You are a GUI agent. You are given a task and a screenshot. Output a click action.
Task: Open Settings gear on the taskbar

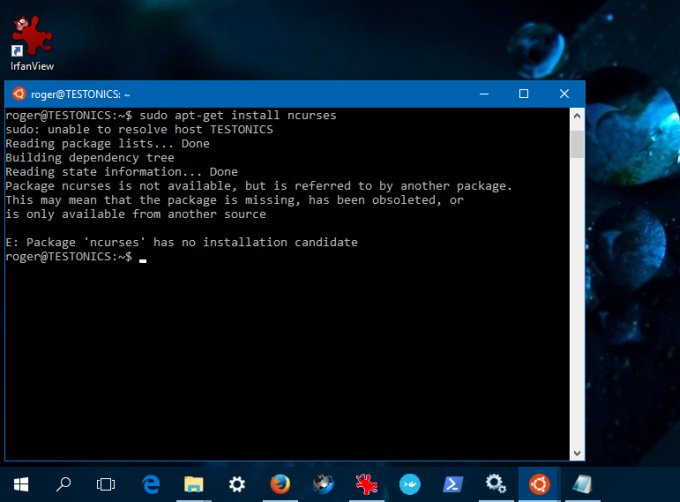coord(237,484)
